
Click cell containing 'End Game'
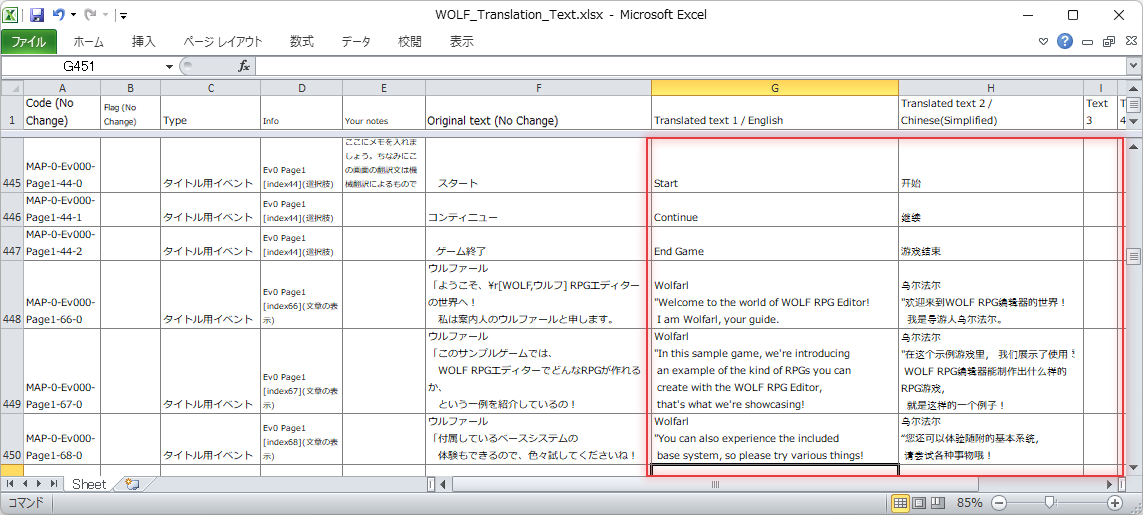775,244
